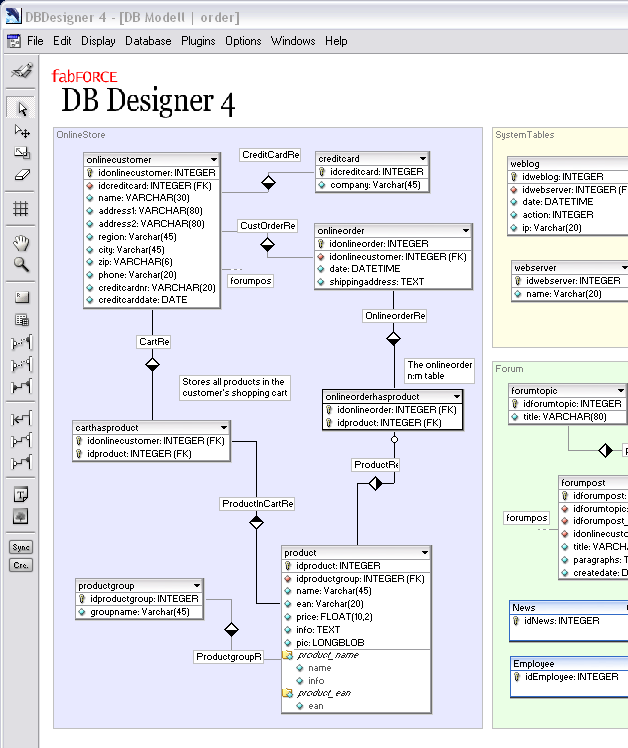The height and width of the screenshot is (748, 628).
Task: Select the ProductRe relation label
Action: coord(376,465)
